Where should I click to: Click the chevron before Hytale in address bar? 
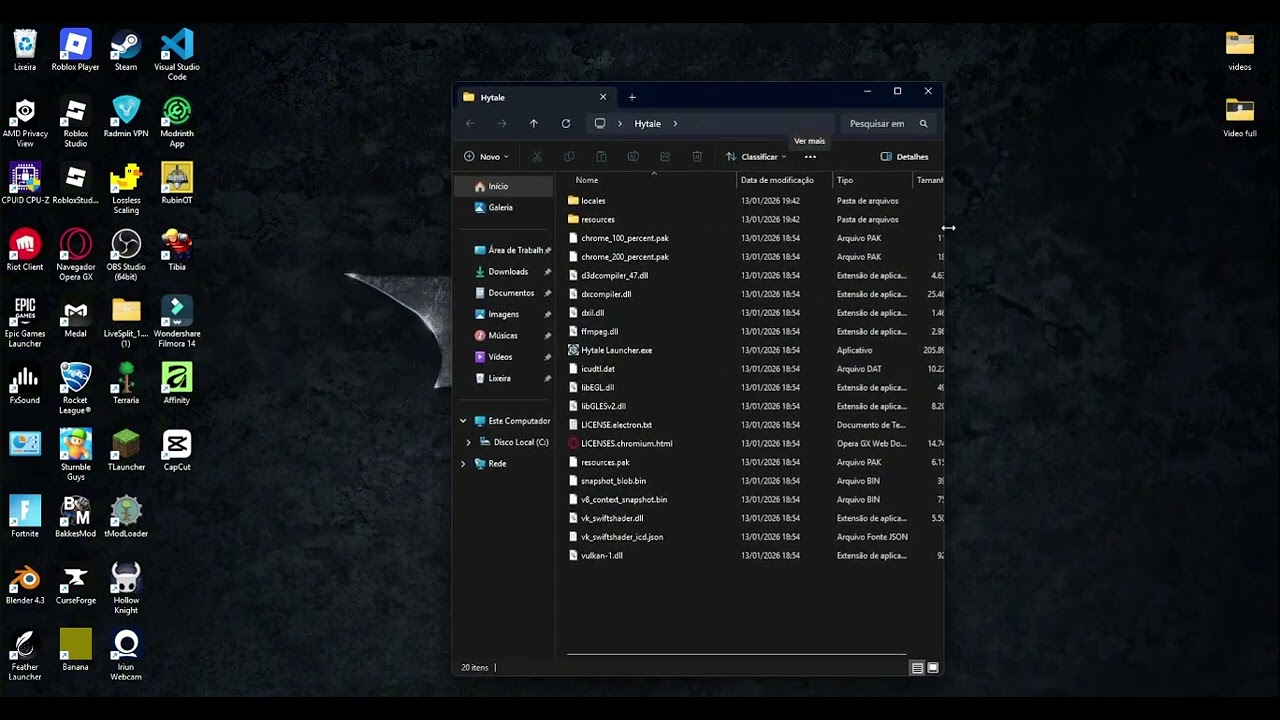(620, 124)
